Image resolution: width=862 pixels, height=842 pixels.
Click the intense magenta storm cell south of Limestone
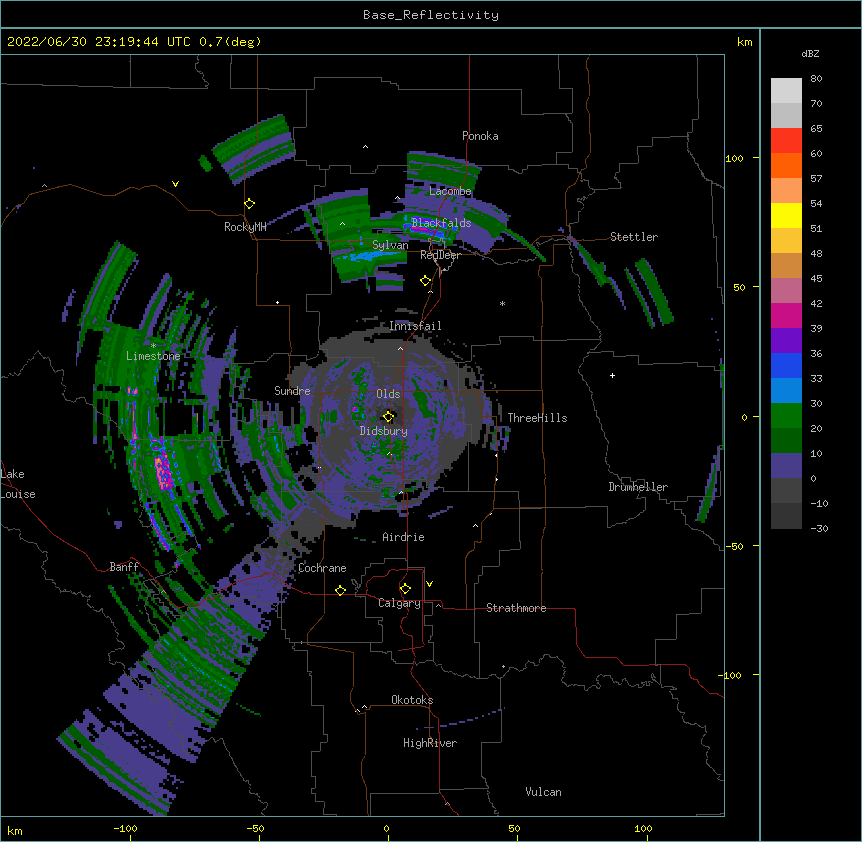[x=163, y=473]
